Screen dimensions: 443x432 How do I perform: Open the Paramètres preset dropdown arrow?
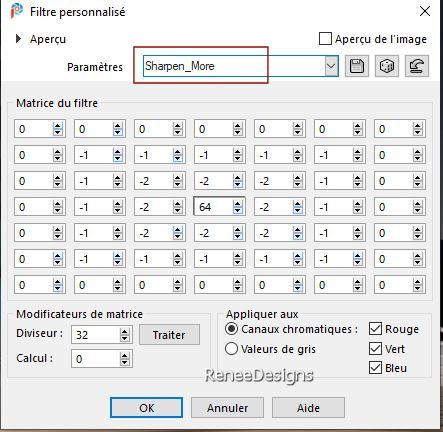click(x=331, y=66)
